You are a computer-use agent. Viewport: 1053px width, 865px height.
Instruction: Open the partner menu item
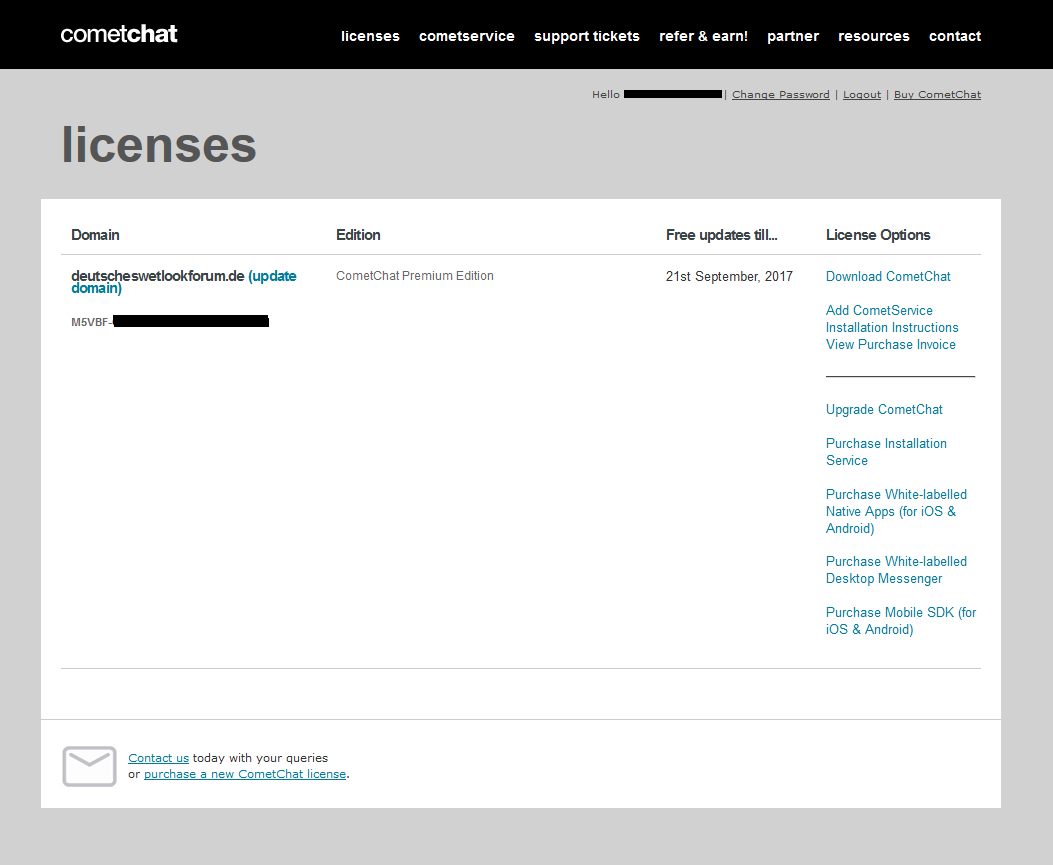coord(792,36)
